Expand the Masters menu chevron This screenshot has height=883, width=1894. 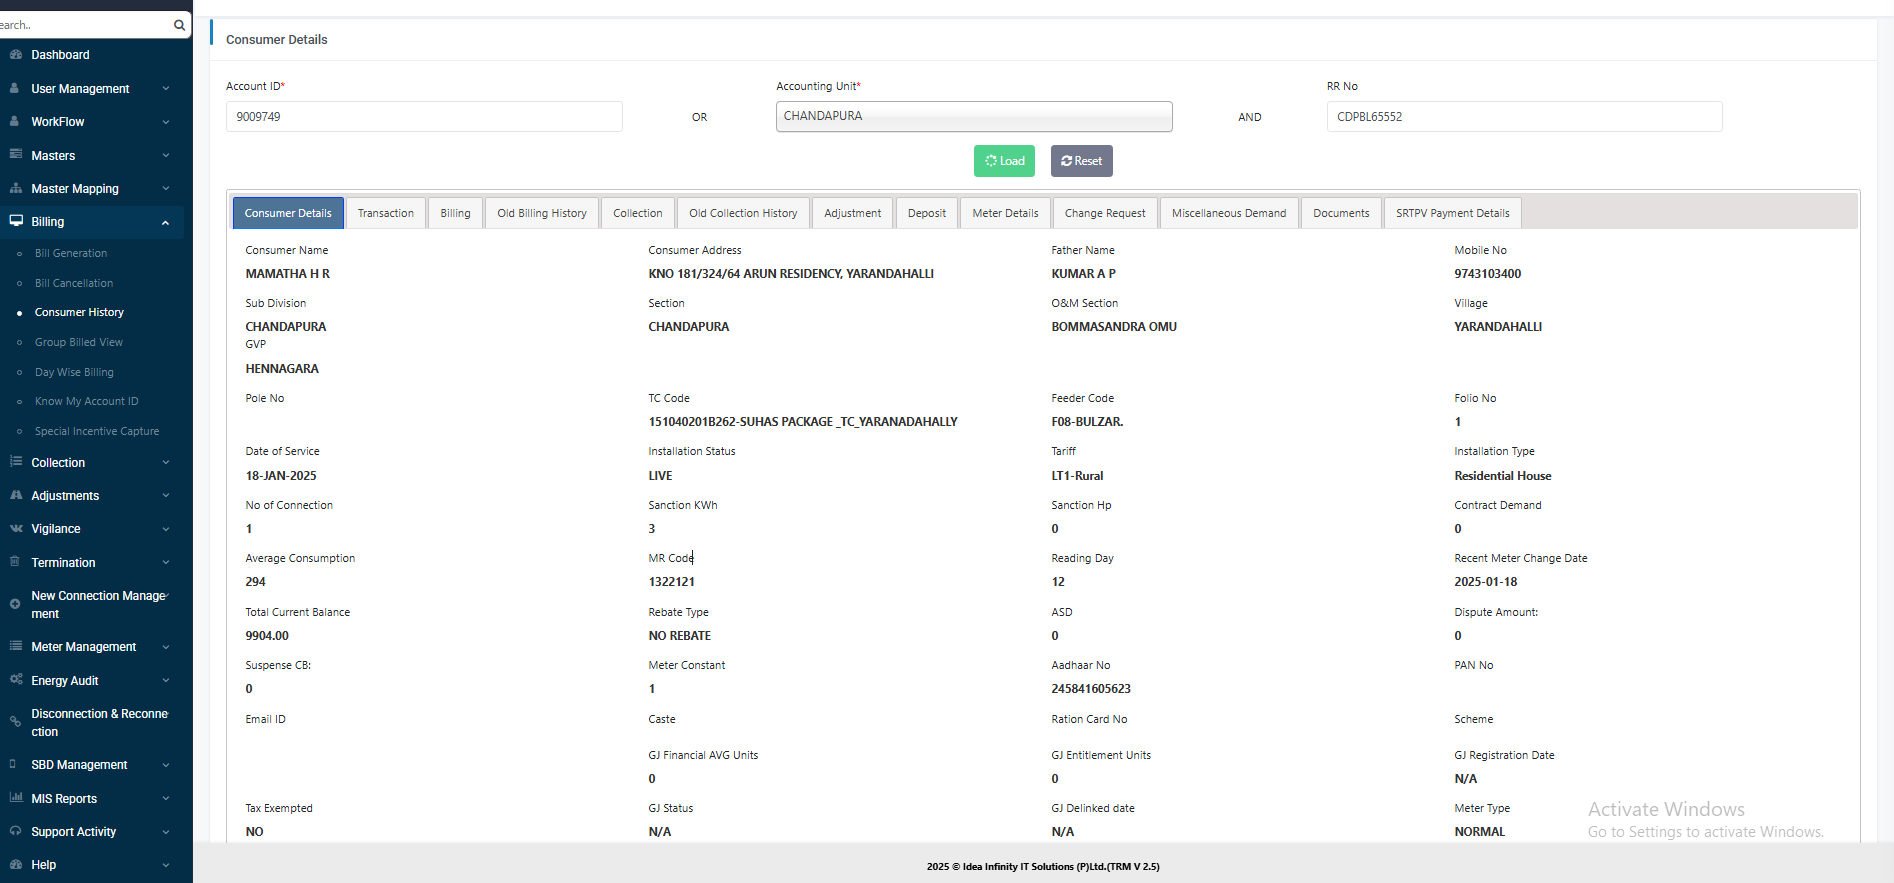[x=166, y=156]
